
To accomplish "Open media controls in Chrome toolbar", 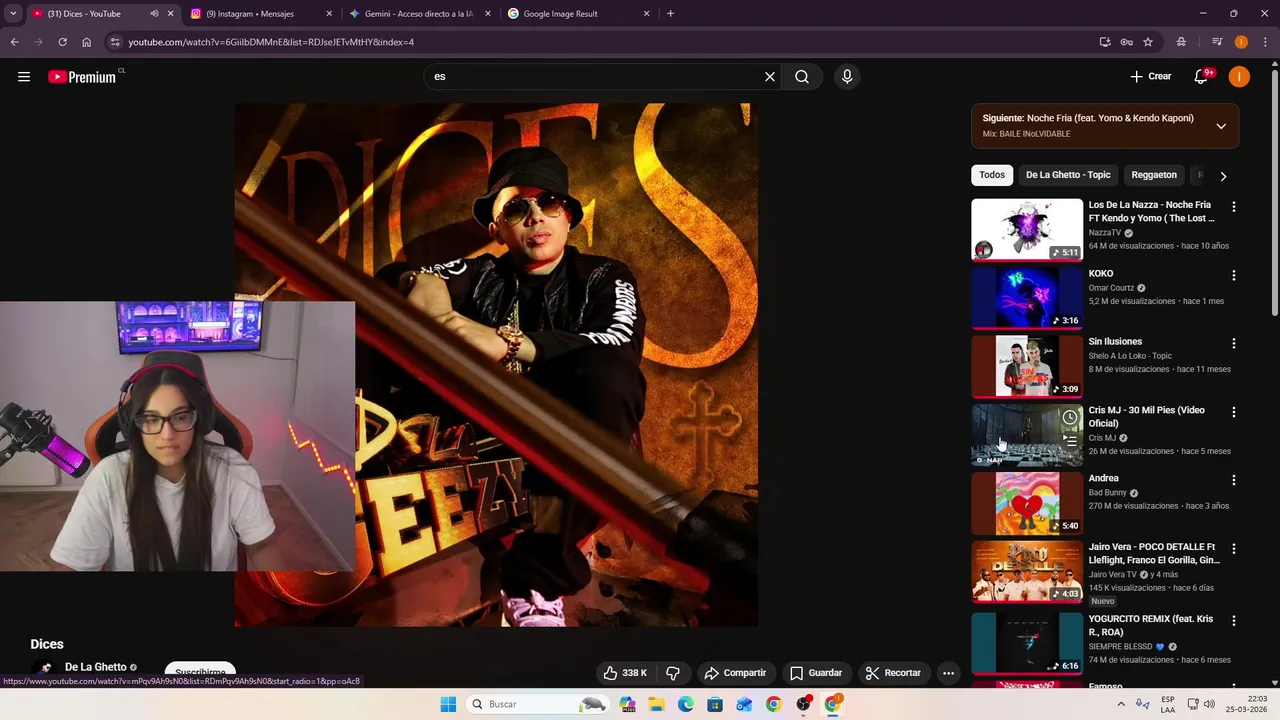I will pyautogui.click(x=1217, y=42).
